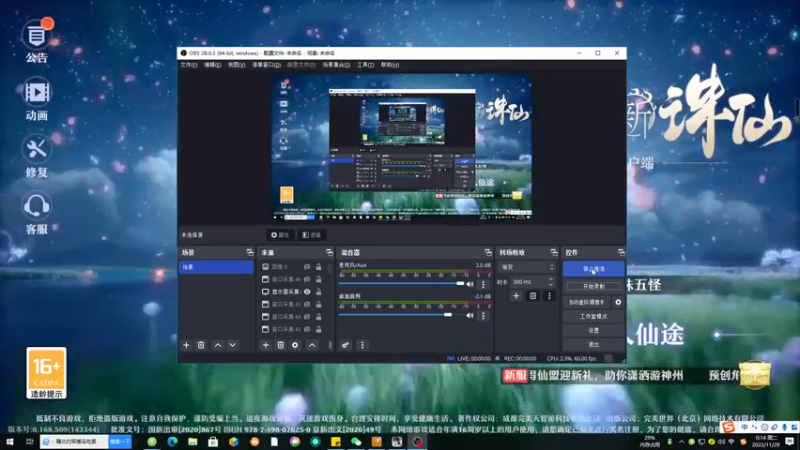Mute the 麦克风/Aux speaker icon
The width and height of the screenshot is (800, 450).
(470, 284)
